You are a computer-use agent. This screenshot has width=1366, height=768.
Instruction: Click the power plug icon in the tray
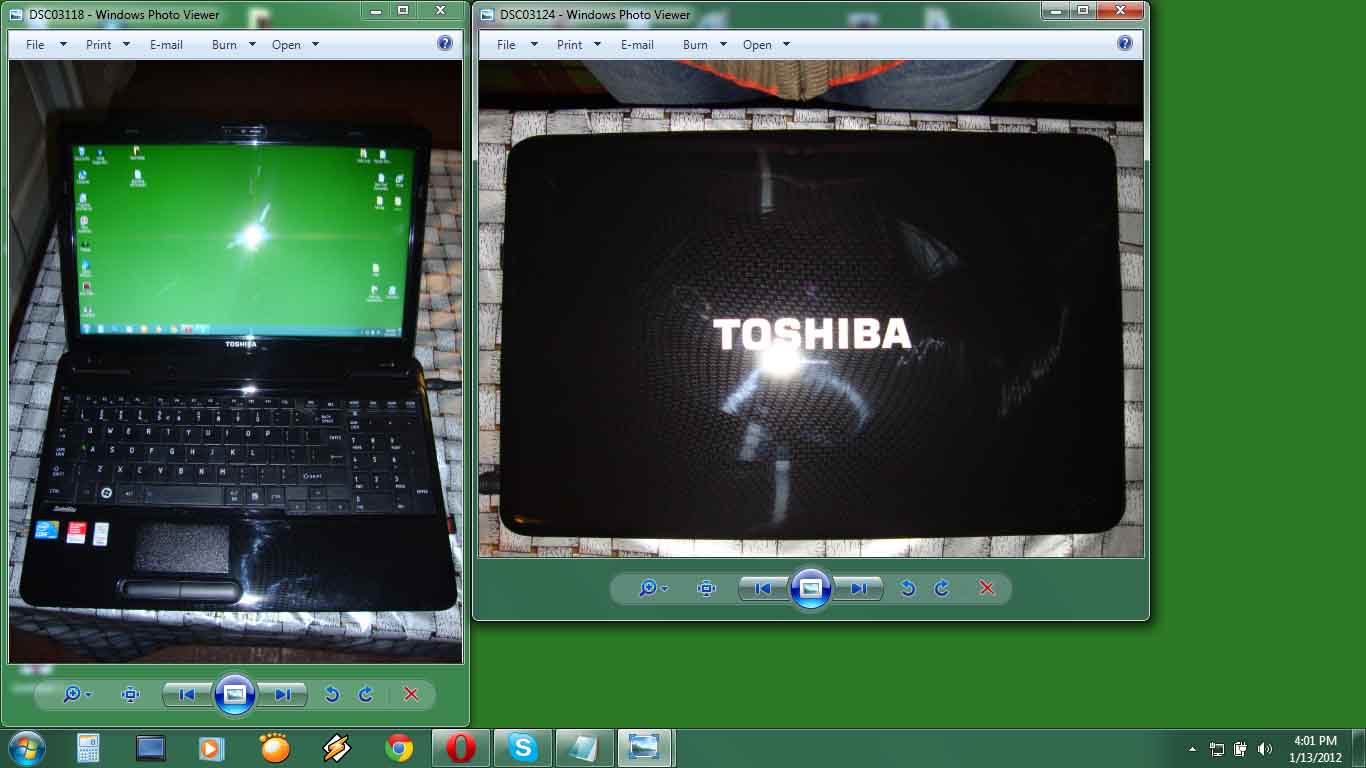pyautogui.click(x=1241, y=749)
